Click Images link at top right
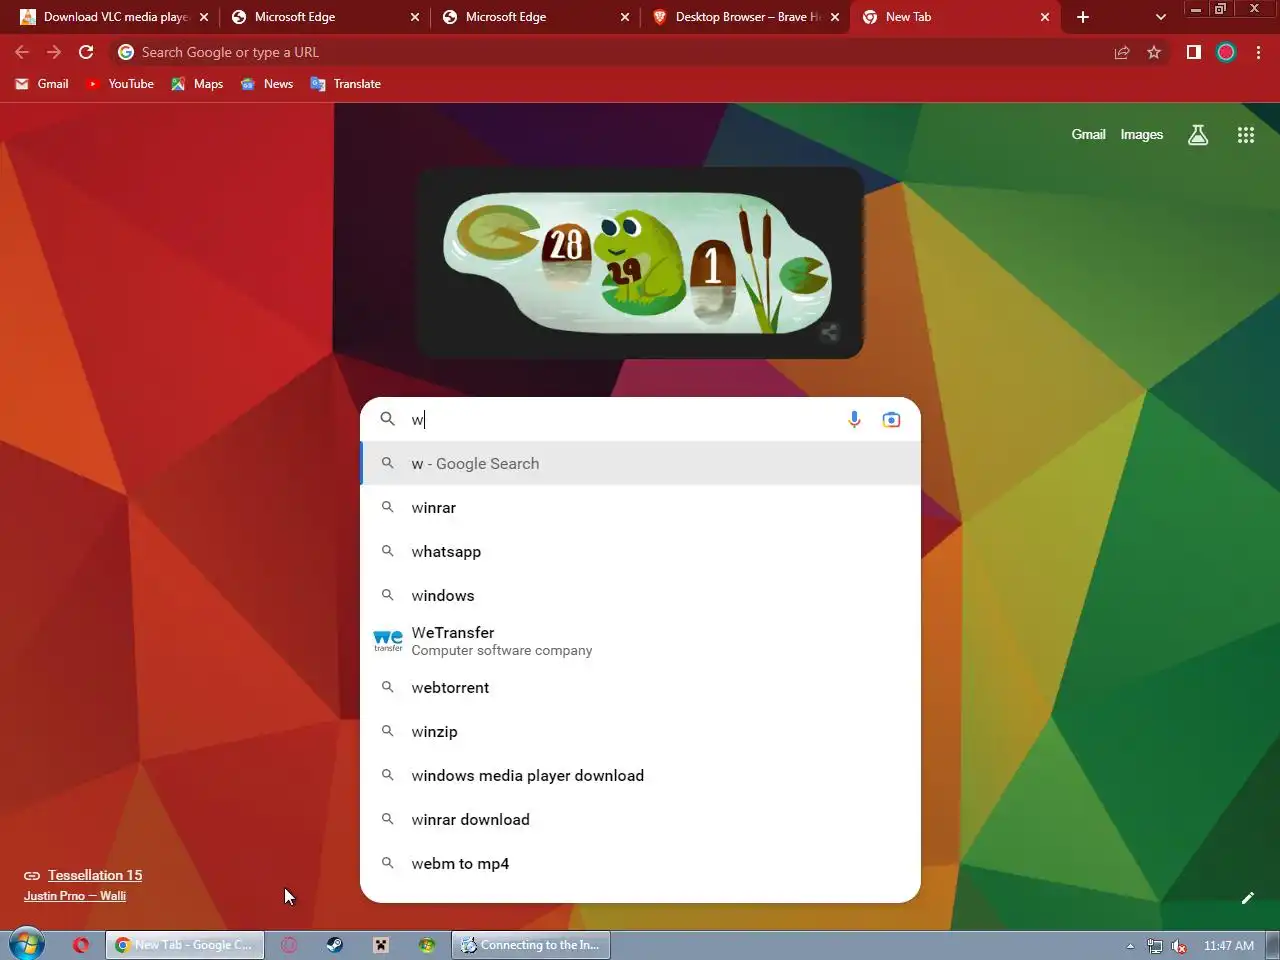 1141,134
